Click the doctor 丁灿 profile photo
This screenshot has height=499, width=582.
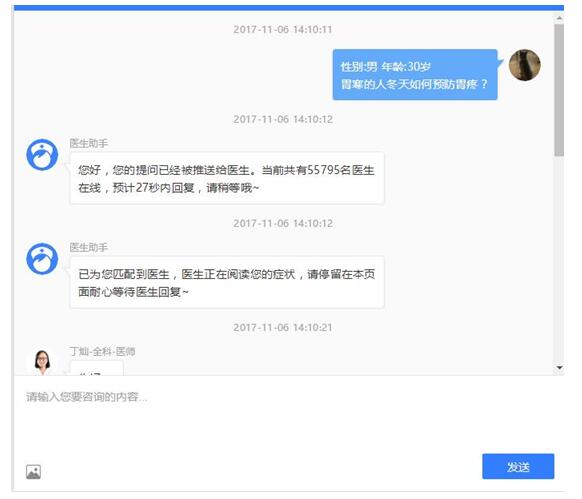[x=42, y=362]
